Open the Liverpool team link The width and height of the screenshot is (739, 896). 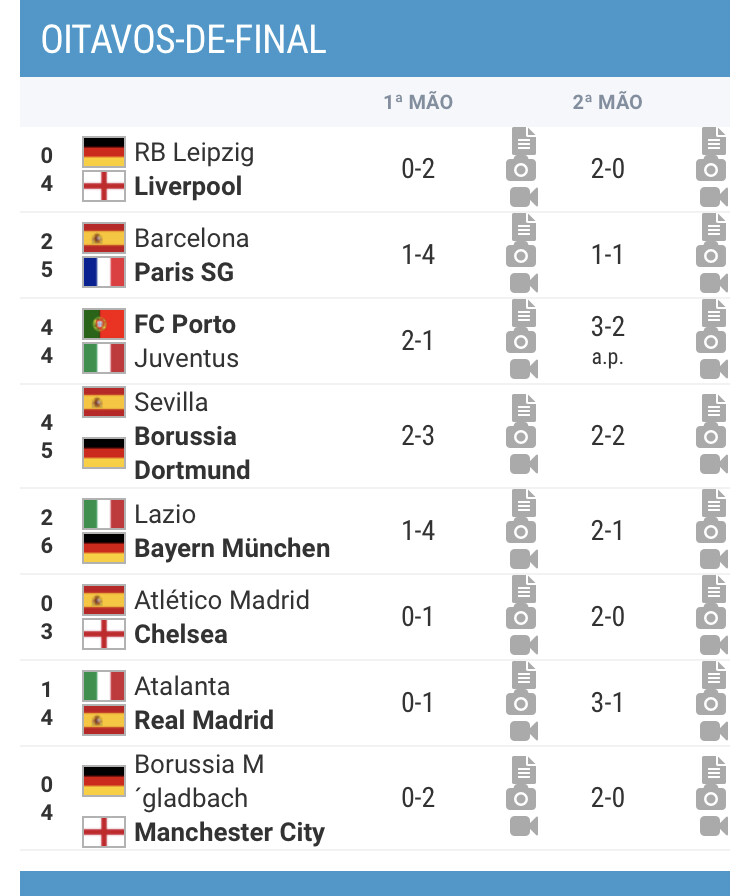(x=188, y=186)
